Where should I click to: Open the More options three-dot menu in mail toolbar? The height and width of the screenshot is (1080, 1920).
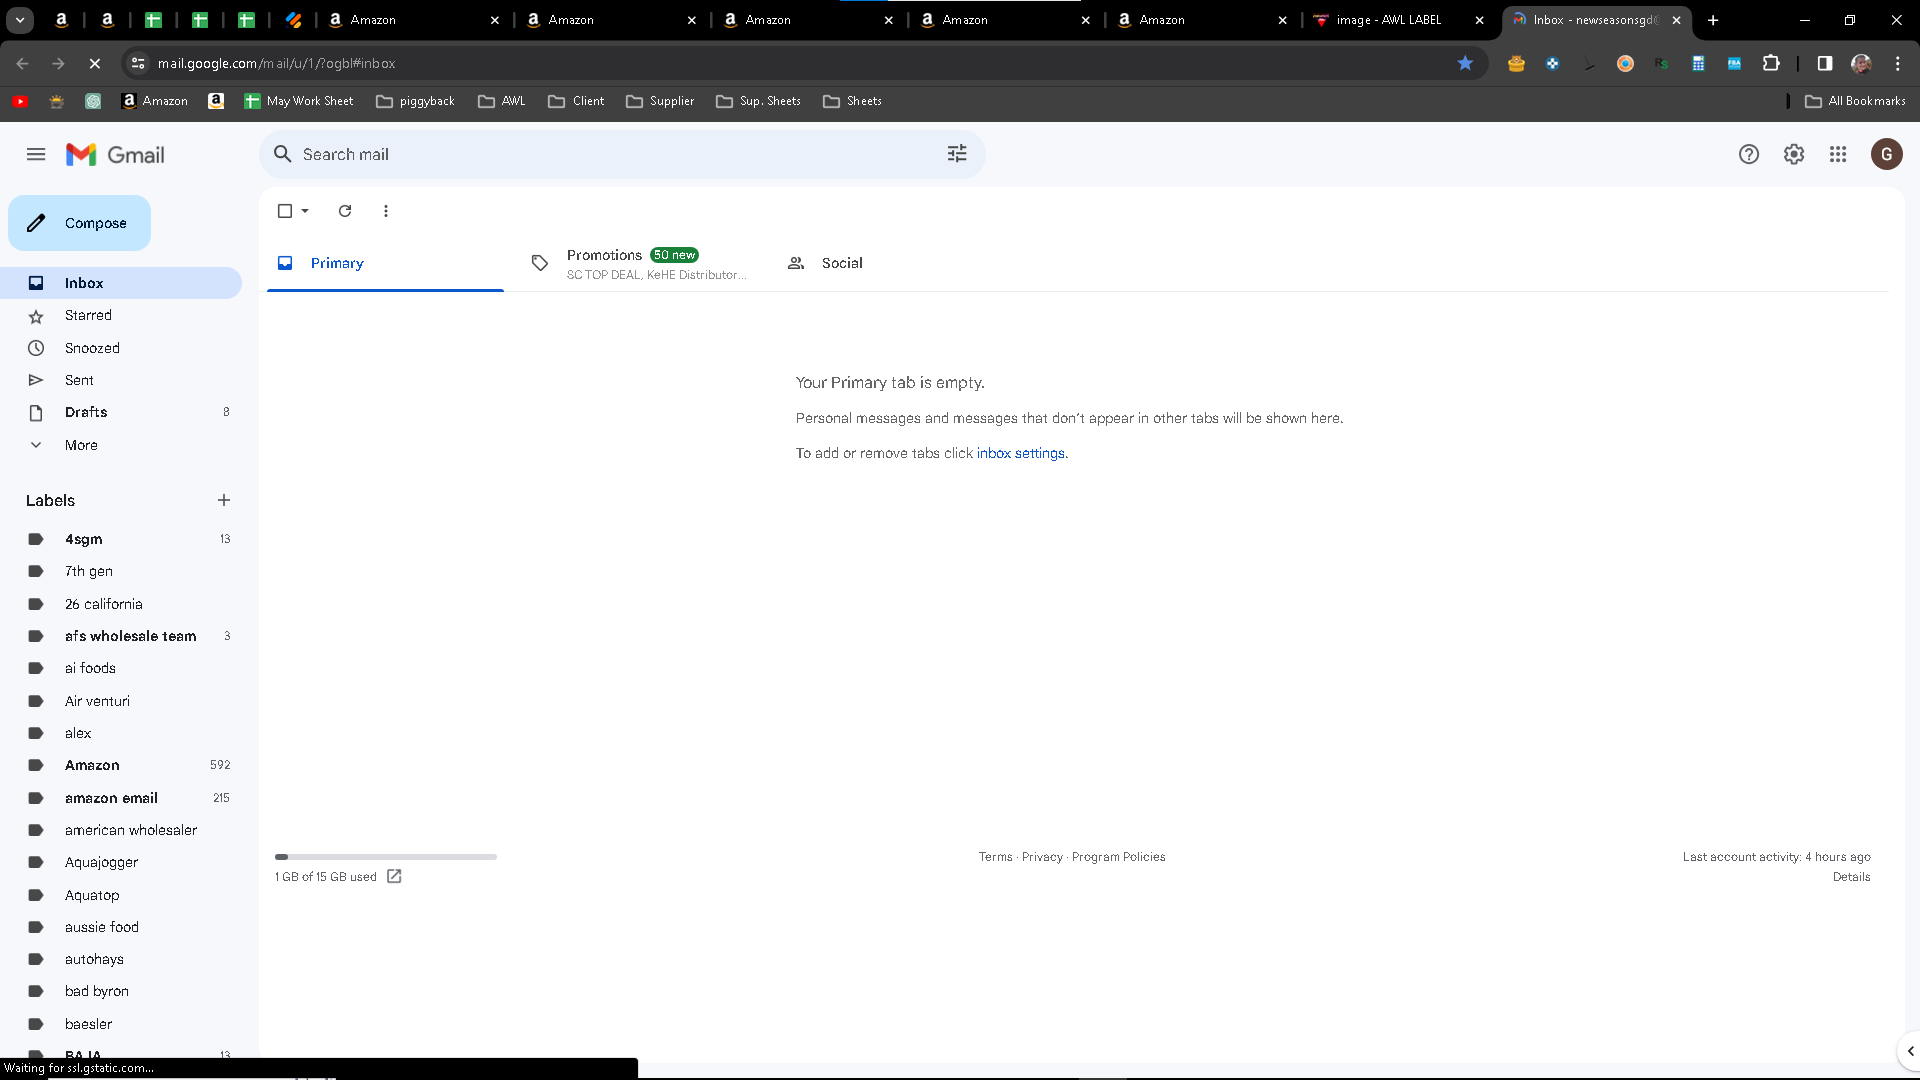point(386,211)
